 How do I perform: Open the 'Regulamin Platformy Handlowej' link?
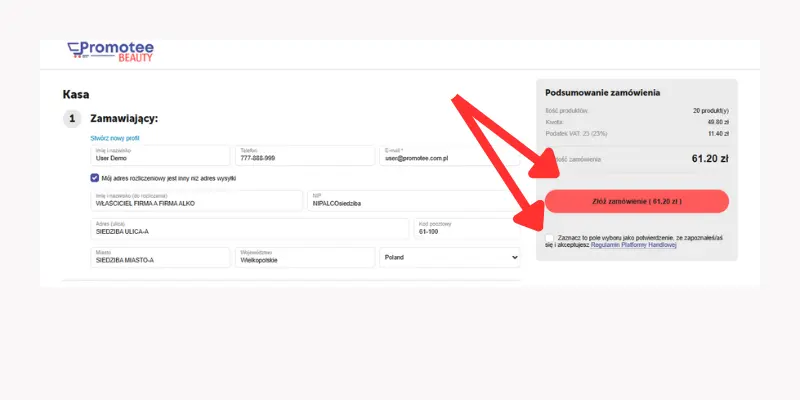(634, 244)
